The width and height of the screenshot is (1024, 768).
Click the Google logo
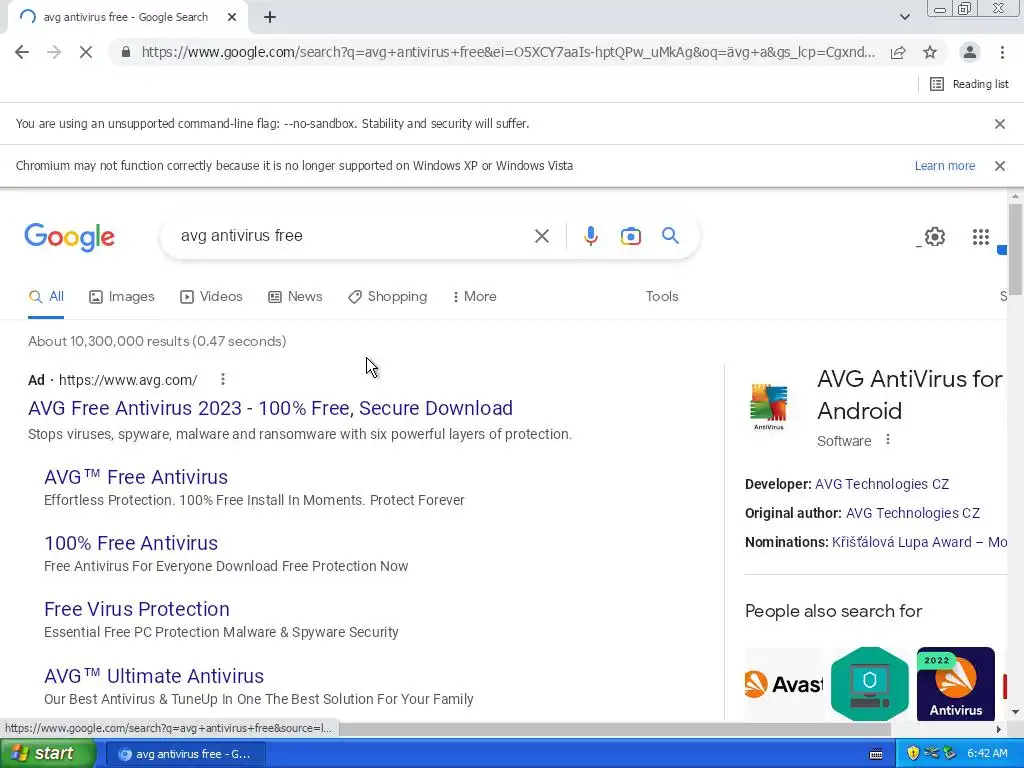(x=69, y=236)
